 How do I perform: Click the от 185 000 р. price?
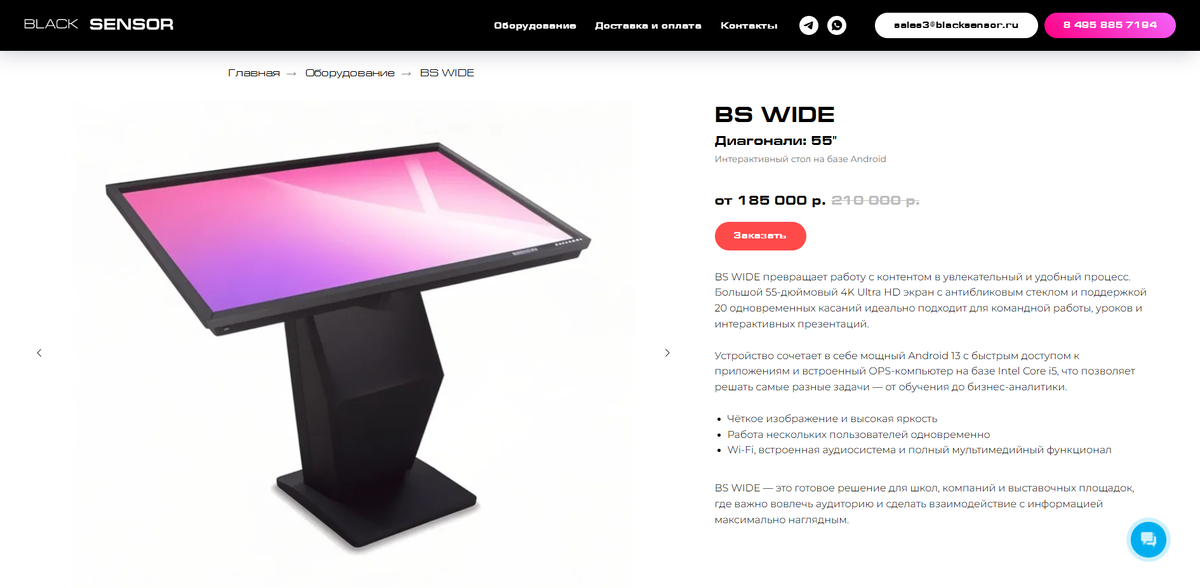pos(770,200)
